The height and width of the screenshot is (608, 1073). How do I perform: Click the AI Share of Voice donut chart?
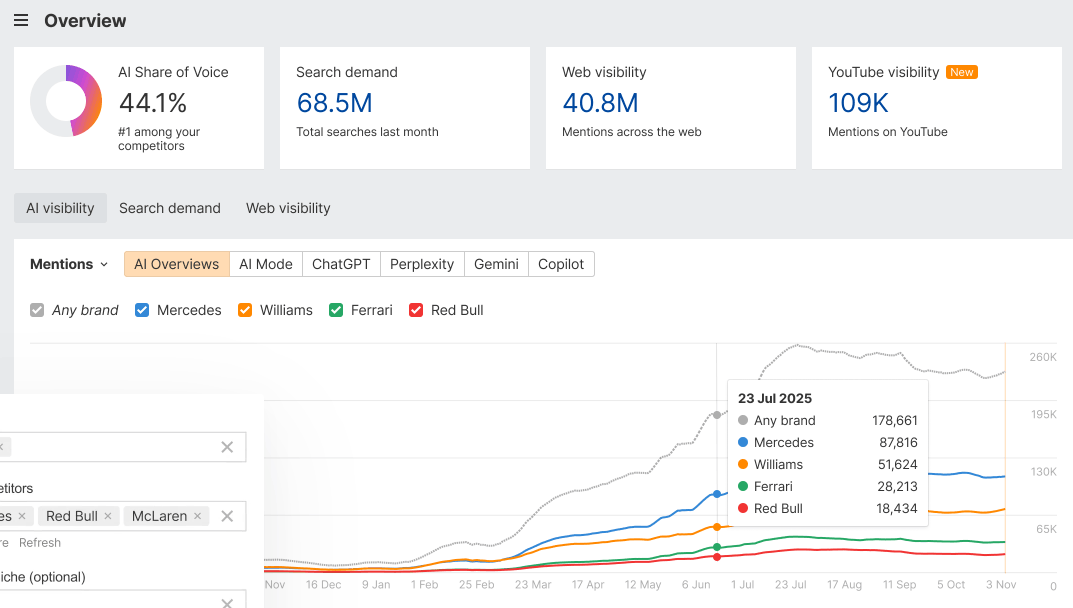pyautogui.click(x=66, y=101)
